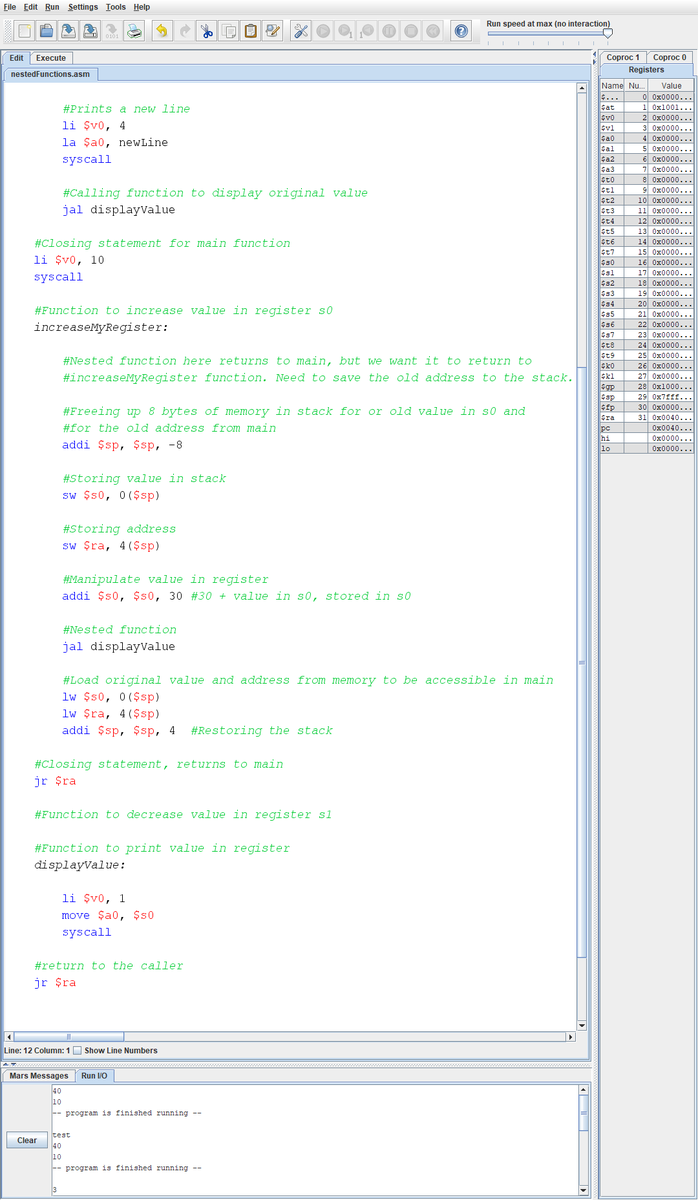The image size is (698, 1200).
Task: Click the Name column header in Registers
Action: (x=612, y=86)
